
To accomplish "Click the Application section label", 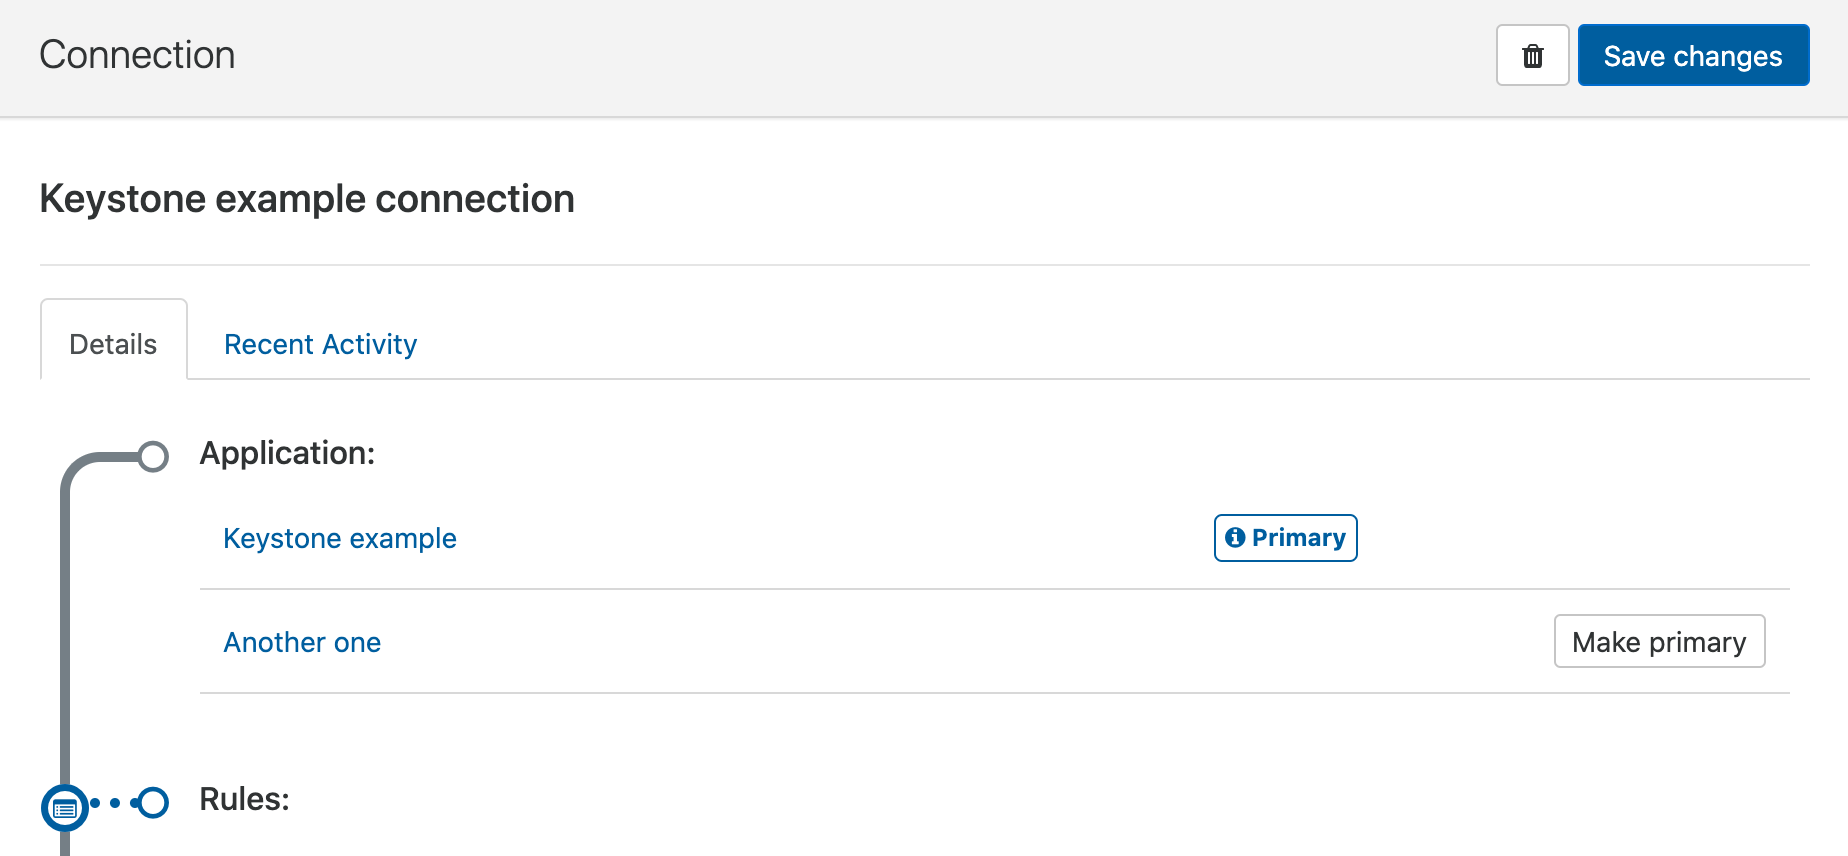I will pos(287,453).
